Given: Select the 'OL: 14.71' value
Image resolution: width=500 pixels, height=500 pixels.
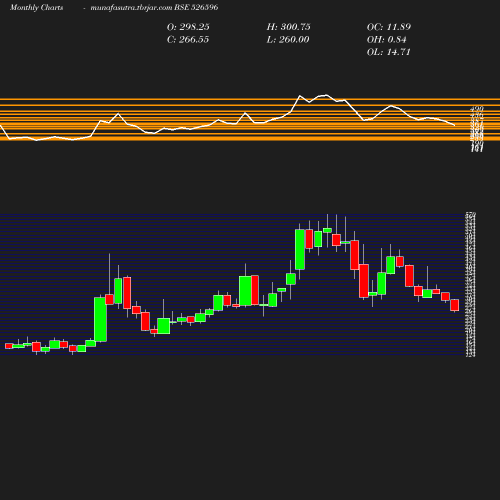Looking at the screenshot, I should point(389,52).
